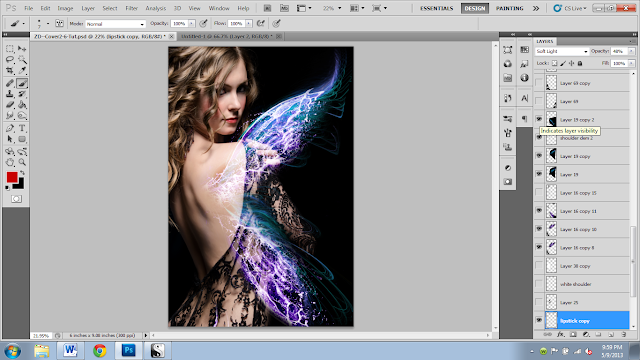Viewport: 640px width, 360px height.
Task: Open the brush Mode Normal dropdown
Action: click(116, 24)
